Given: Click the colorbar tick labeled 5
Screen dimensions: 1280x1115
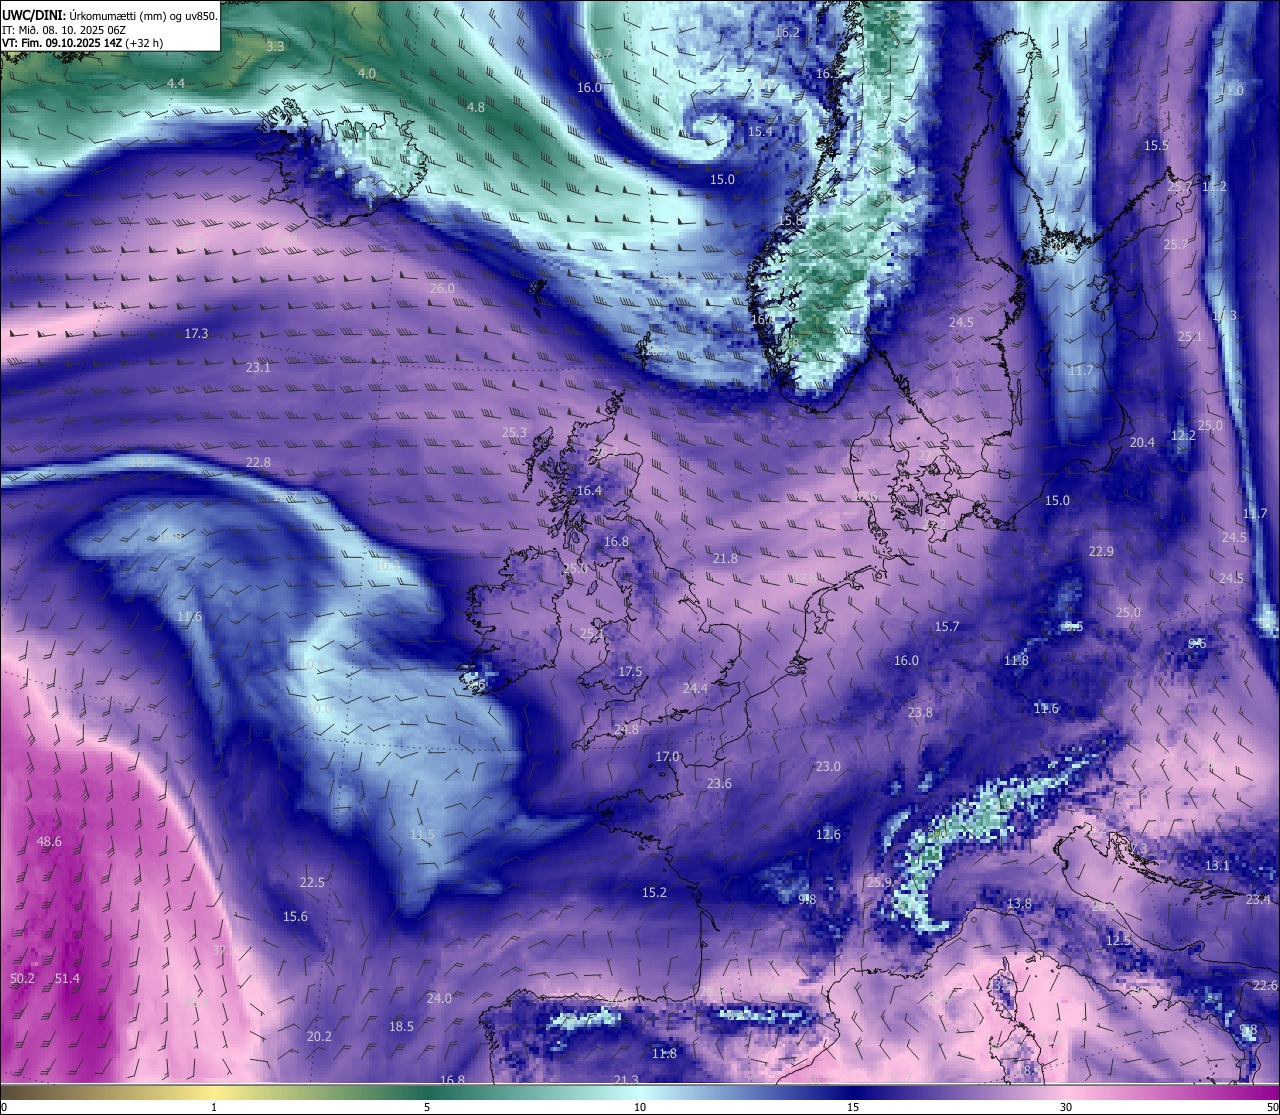Looking at the screenshot, I should (427, 1107).
